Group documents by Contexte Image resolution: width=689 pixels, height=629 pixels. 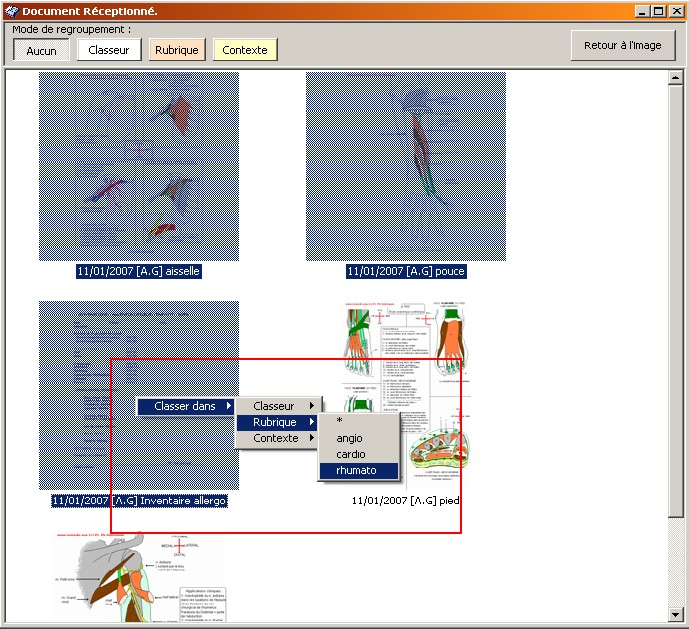(245, 50)
